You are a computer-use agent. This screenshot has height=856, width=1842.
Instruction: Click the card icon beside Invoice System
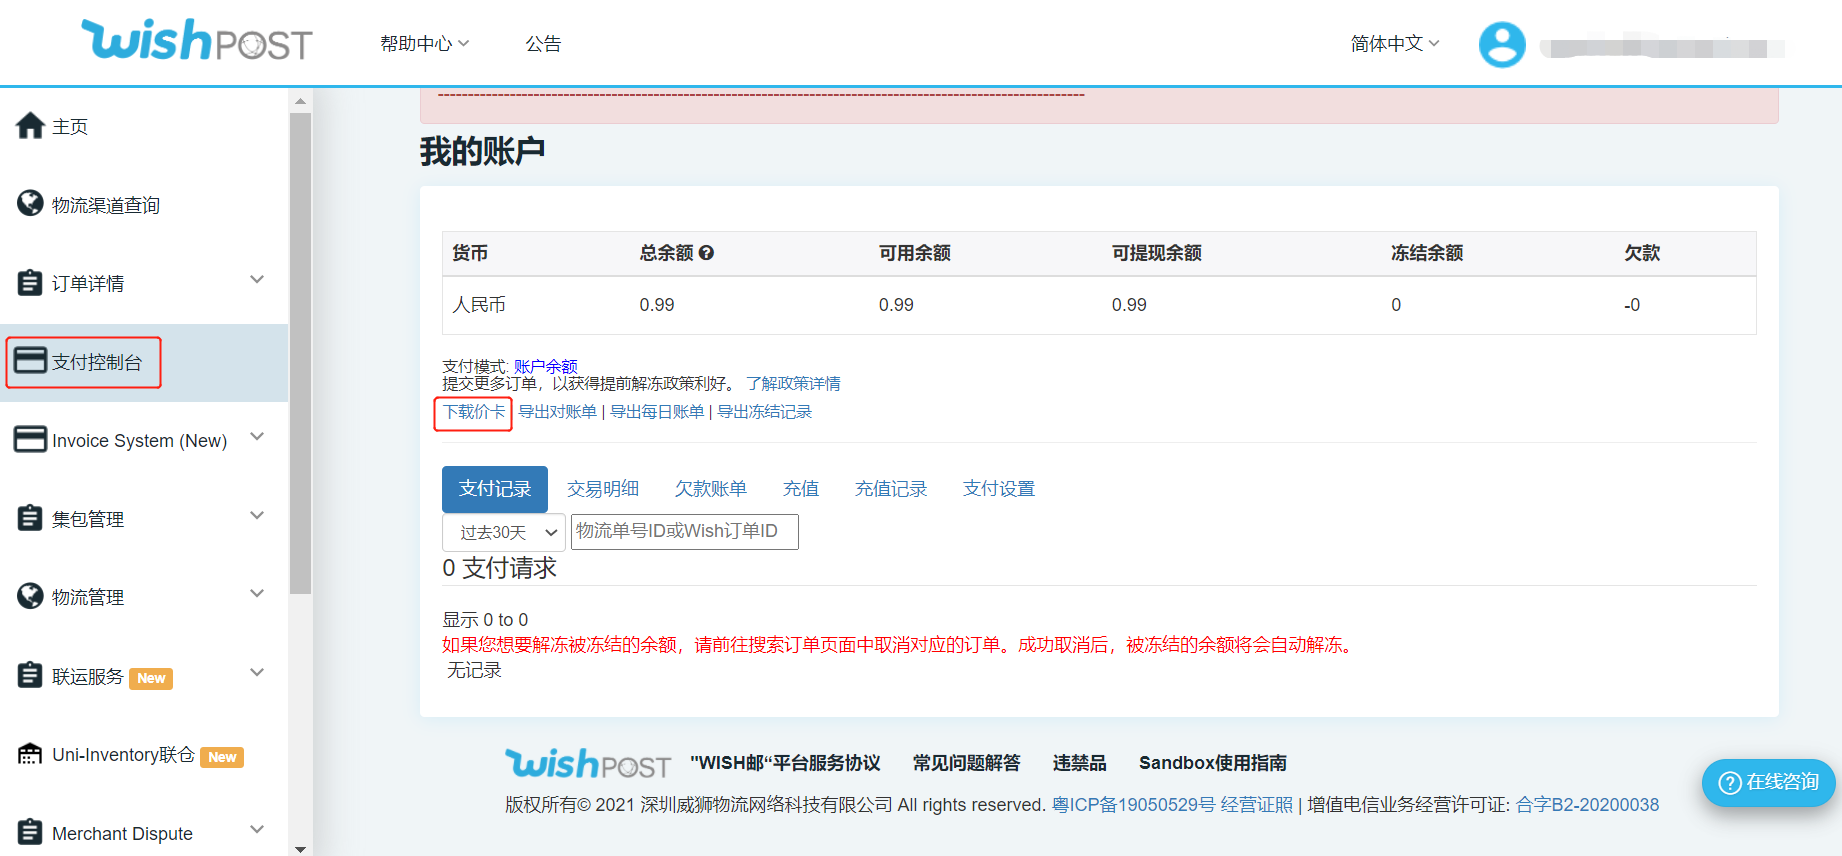[x=30, y=439]
